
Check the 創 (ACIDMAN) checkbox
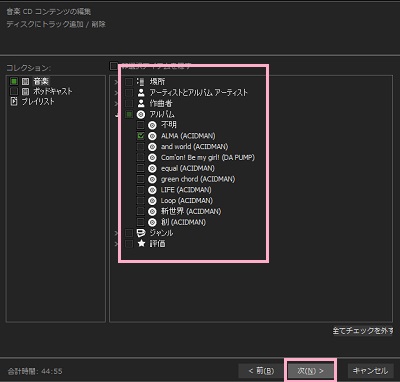coord(141,222)
